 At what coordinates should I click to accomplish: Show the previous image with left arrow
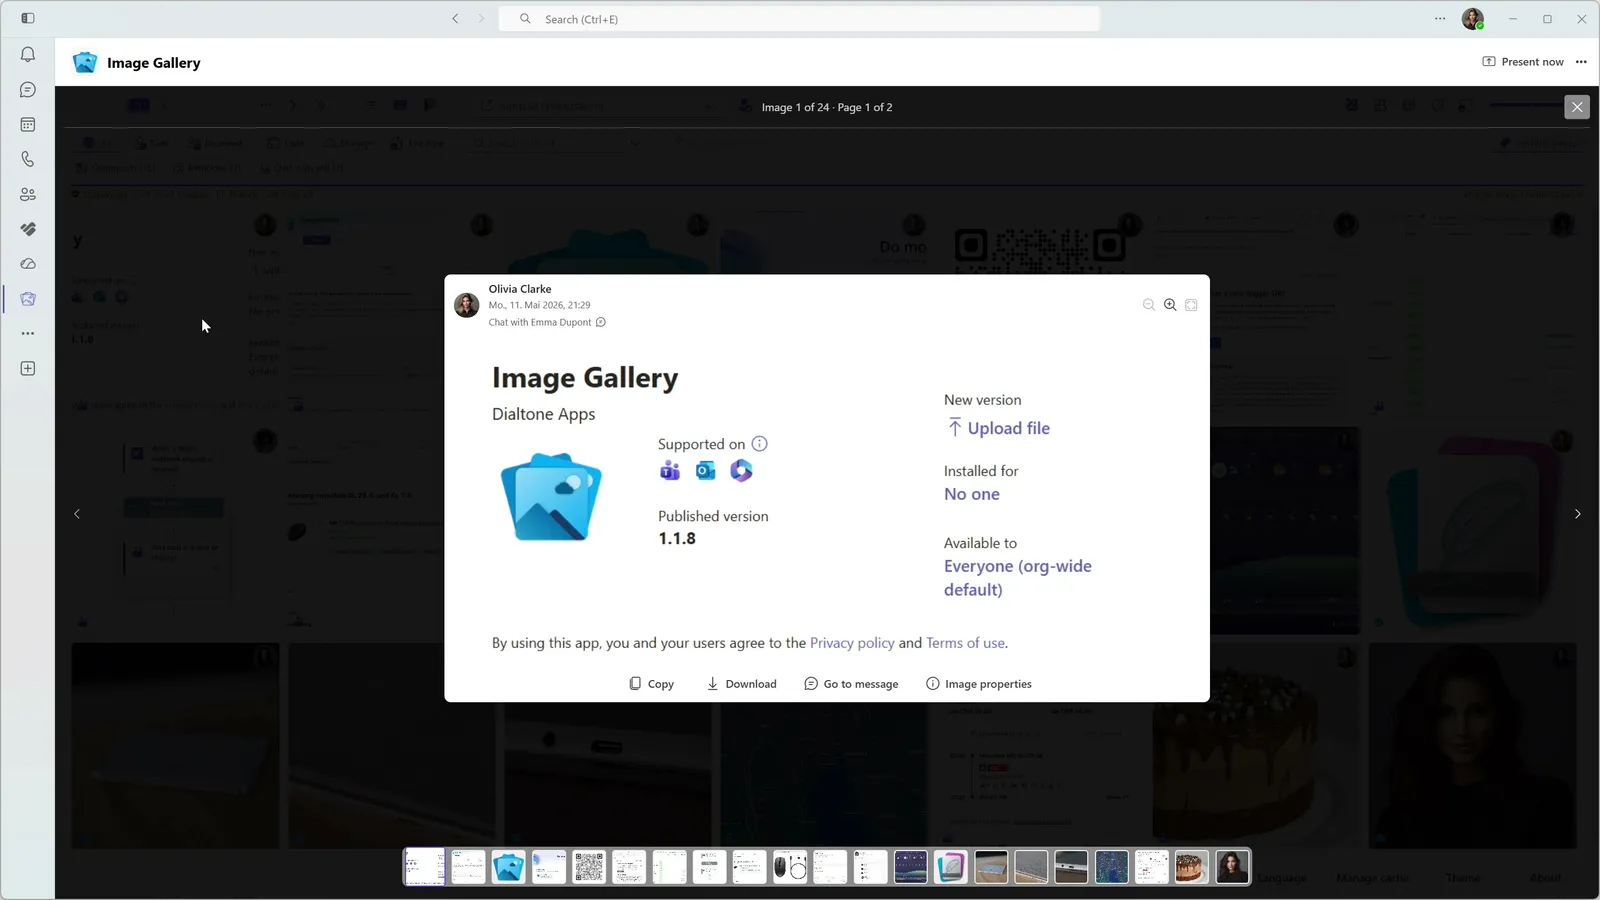(x=77, y=514)
